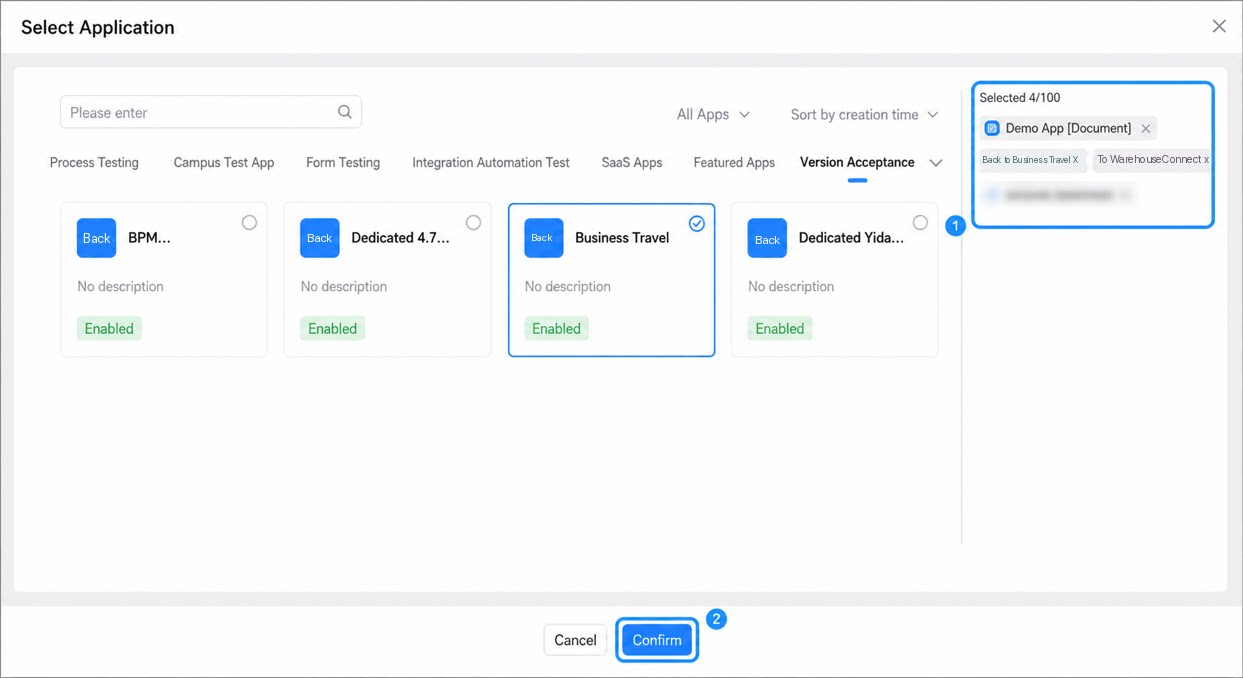Open Sort by creation time dropdown

coord(864,114)
